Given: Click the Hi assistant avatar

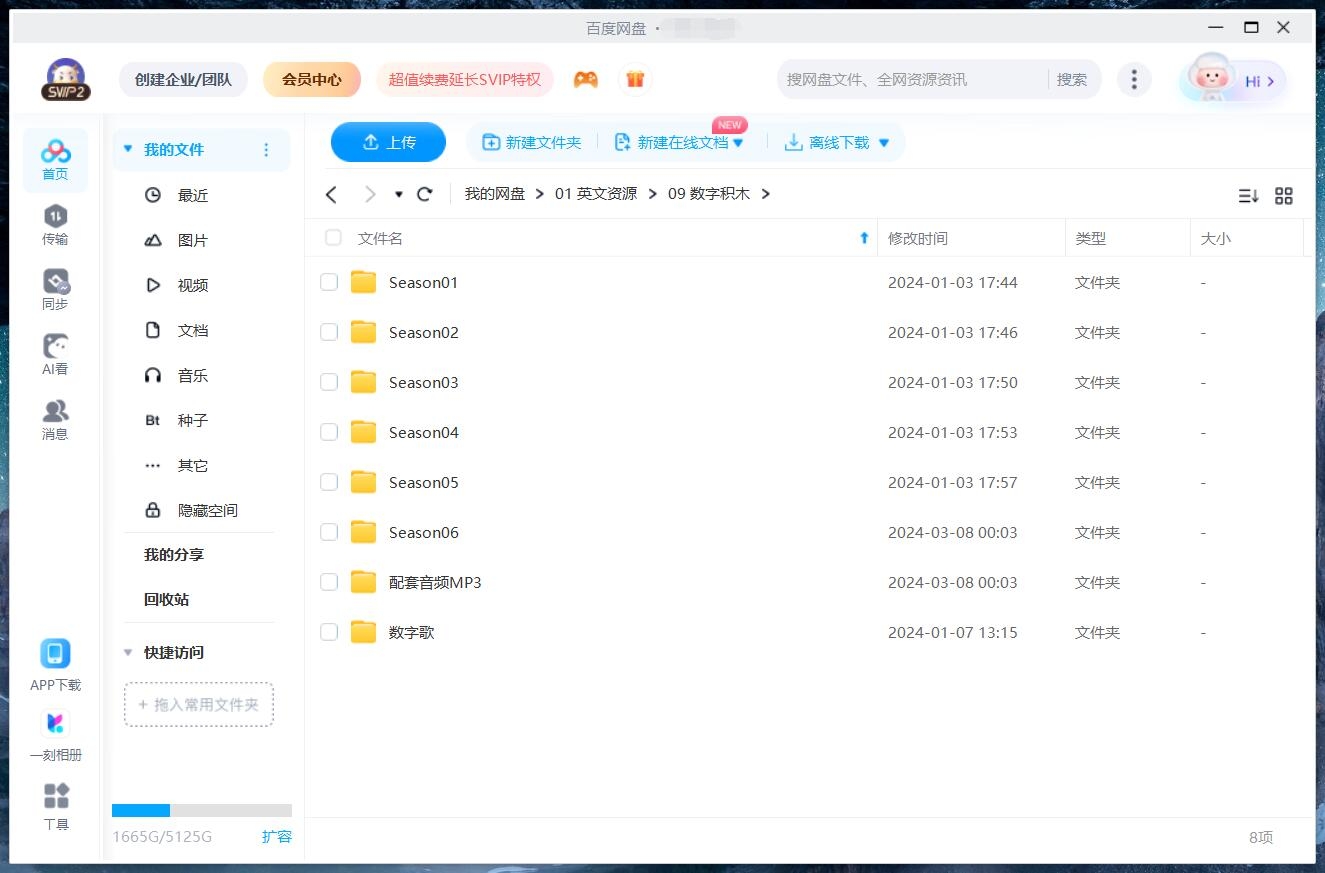Looking at the screenshot, I should pyautogui.click(x=1232, y=80).
